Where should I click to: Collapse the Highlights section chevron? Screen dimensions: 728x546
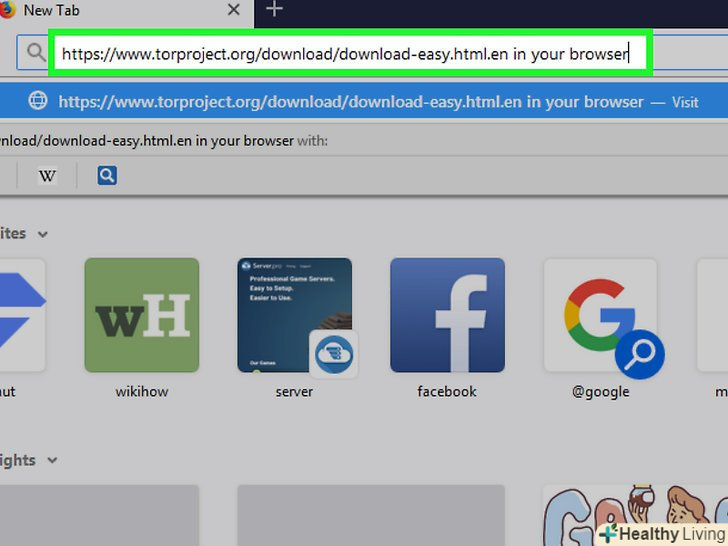52,460
